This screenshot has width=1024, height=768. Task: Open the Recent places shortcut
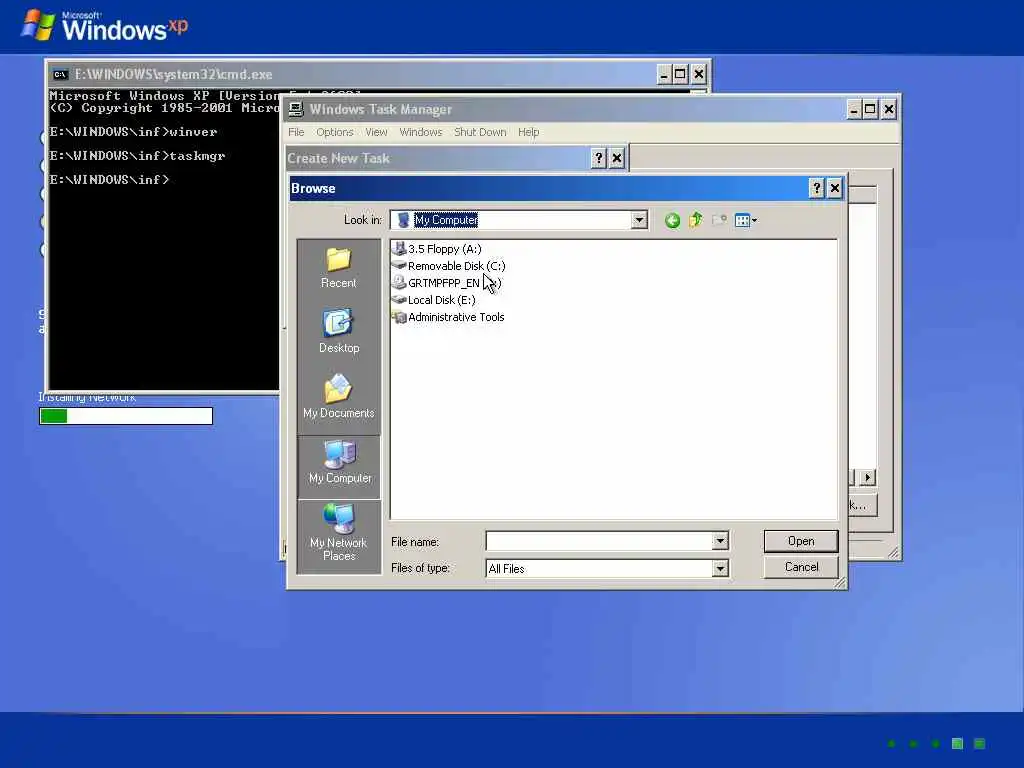pos(338,268)
